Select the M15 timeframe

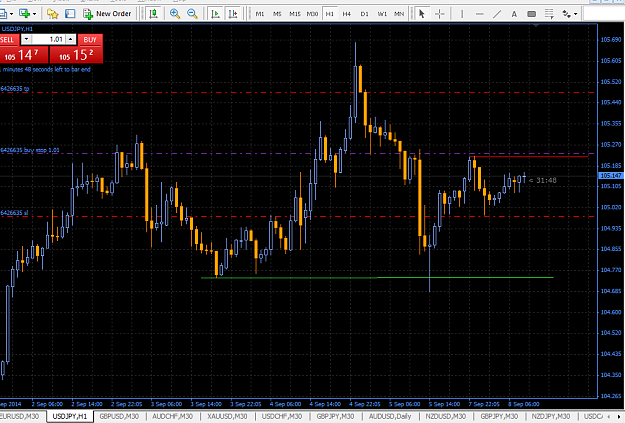295,14
